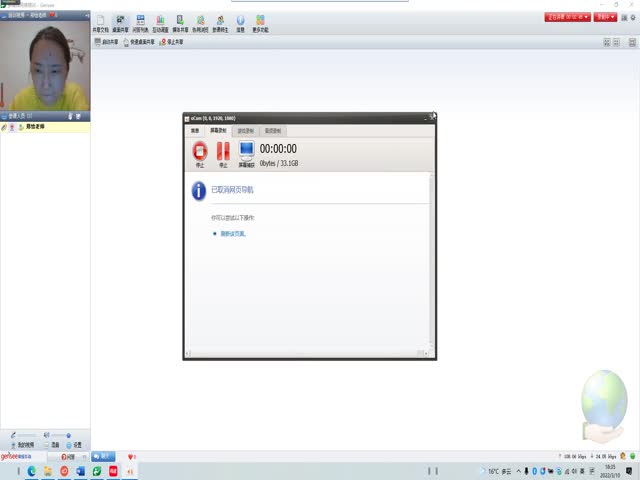Open the Share Document tool
This screenshot has height=480, width=640.
tap(99, 24)
